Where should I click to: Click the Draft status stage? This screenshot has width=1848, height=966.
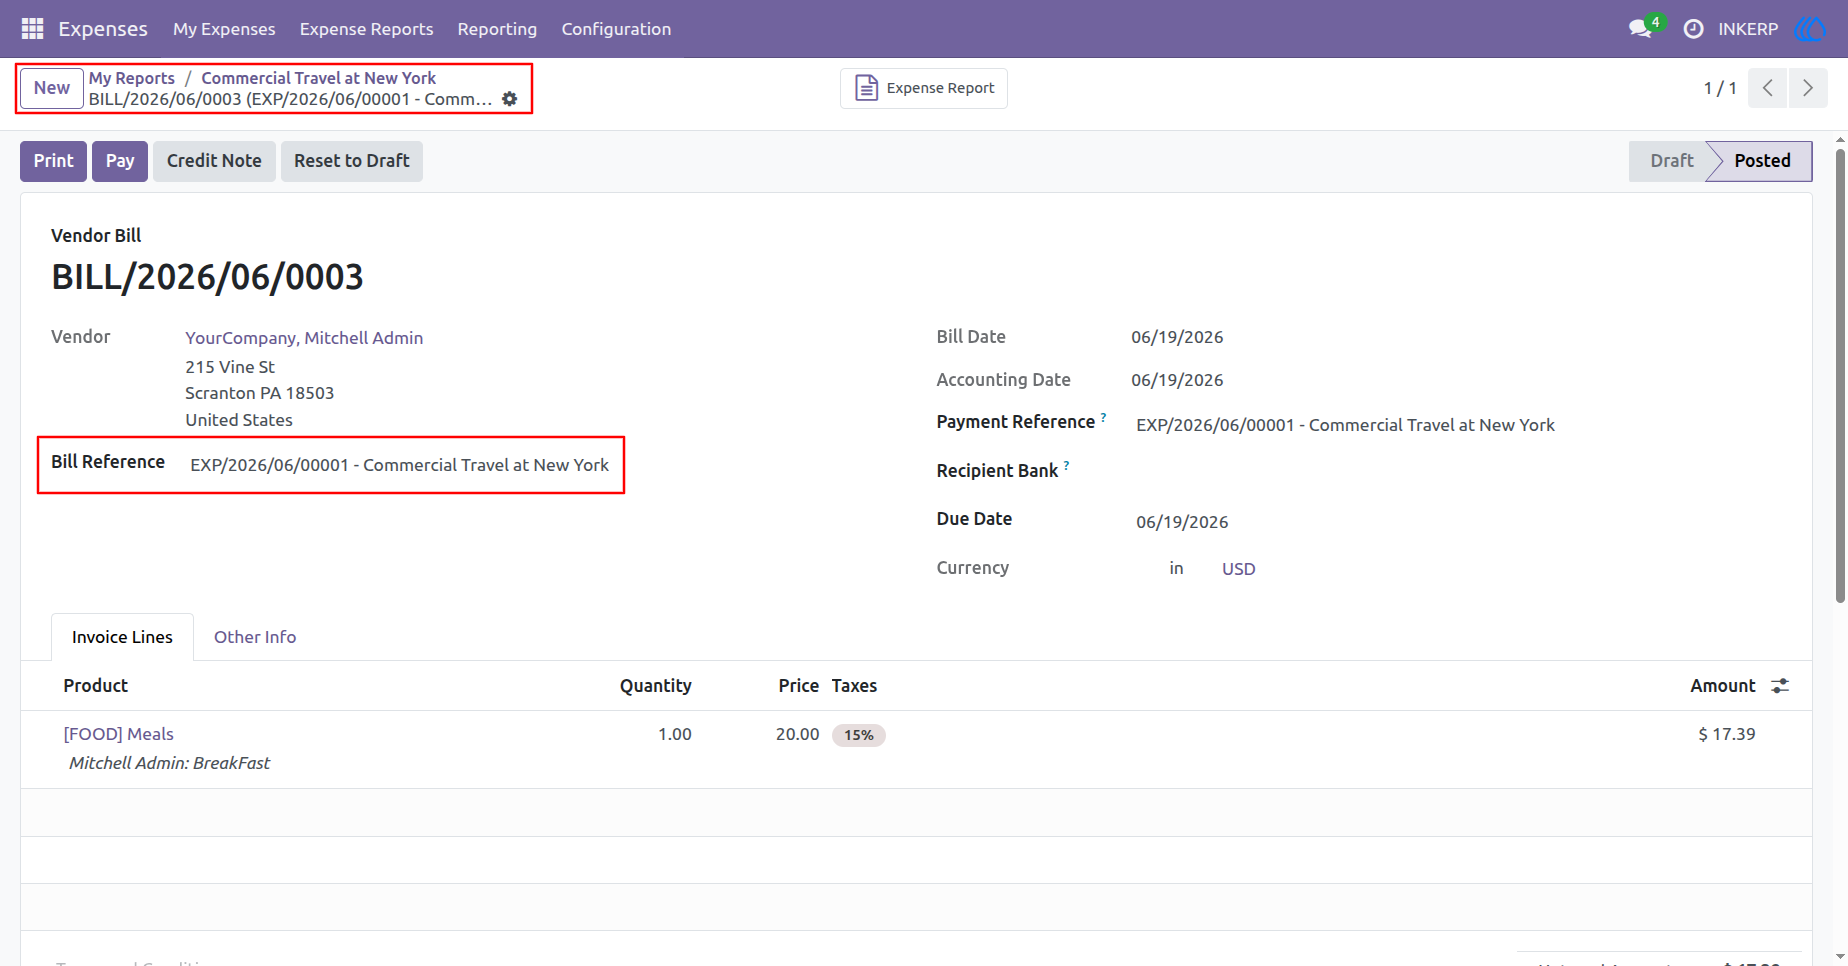pyautogui.click(x=1671, y=161)
